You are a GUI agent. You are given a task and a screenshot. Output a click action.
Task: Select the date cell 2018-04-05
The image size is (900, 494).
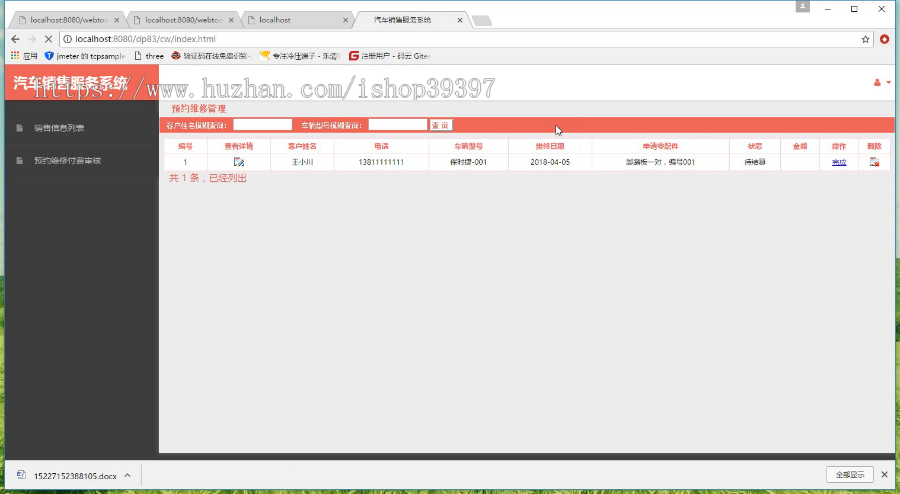pyautogui.click(x=550, y=162)
